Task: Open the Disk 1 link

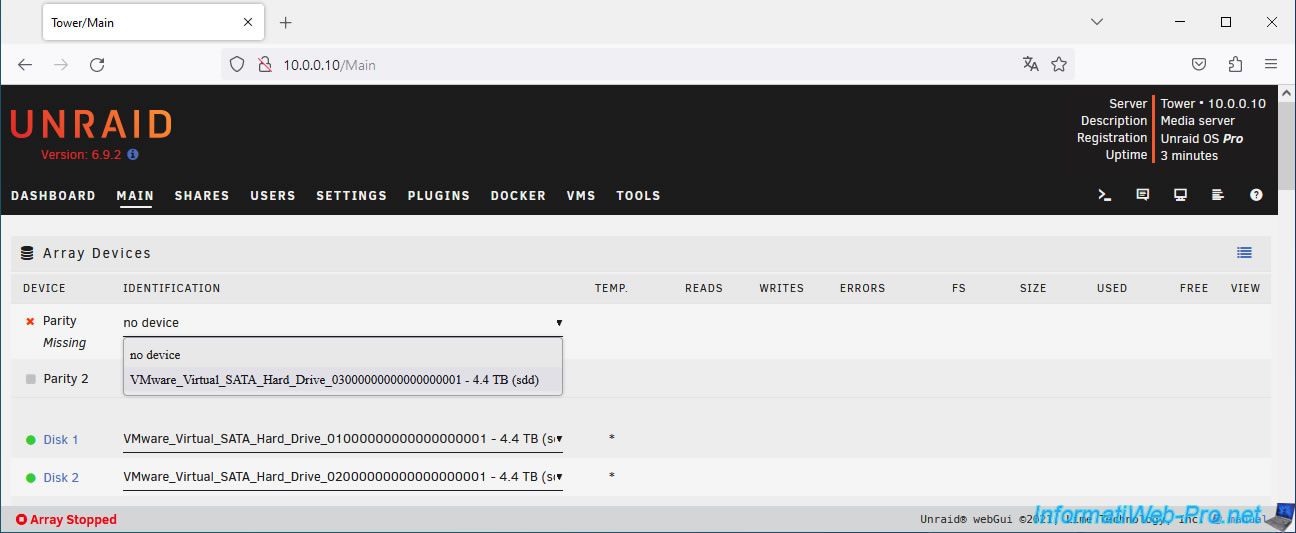Action: pyautogui.click(x=61, y=440)
